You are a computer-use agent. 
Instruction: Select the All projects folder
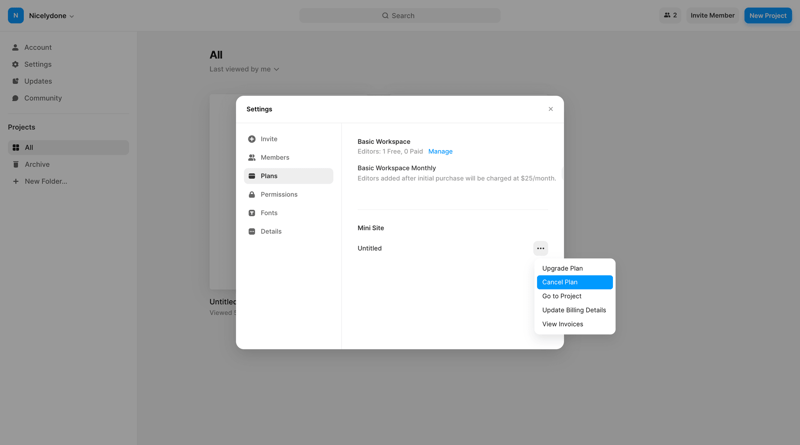(x=68, y=147)
